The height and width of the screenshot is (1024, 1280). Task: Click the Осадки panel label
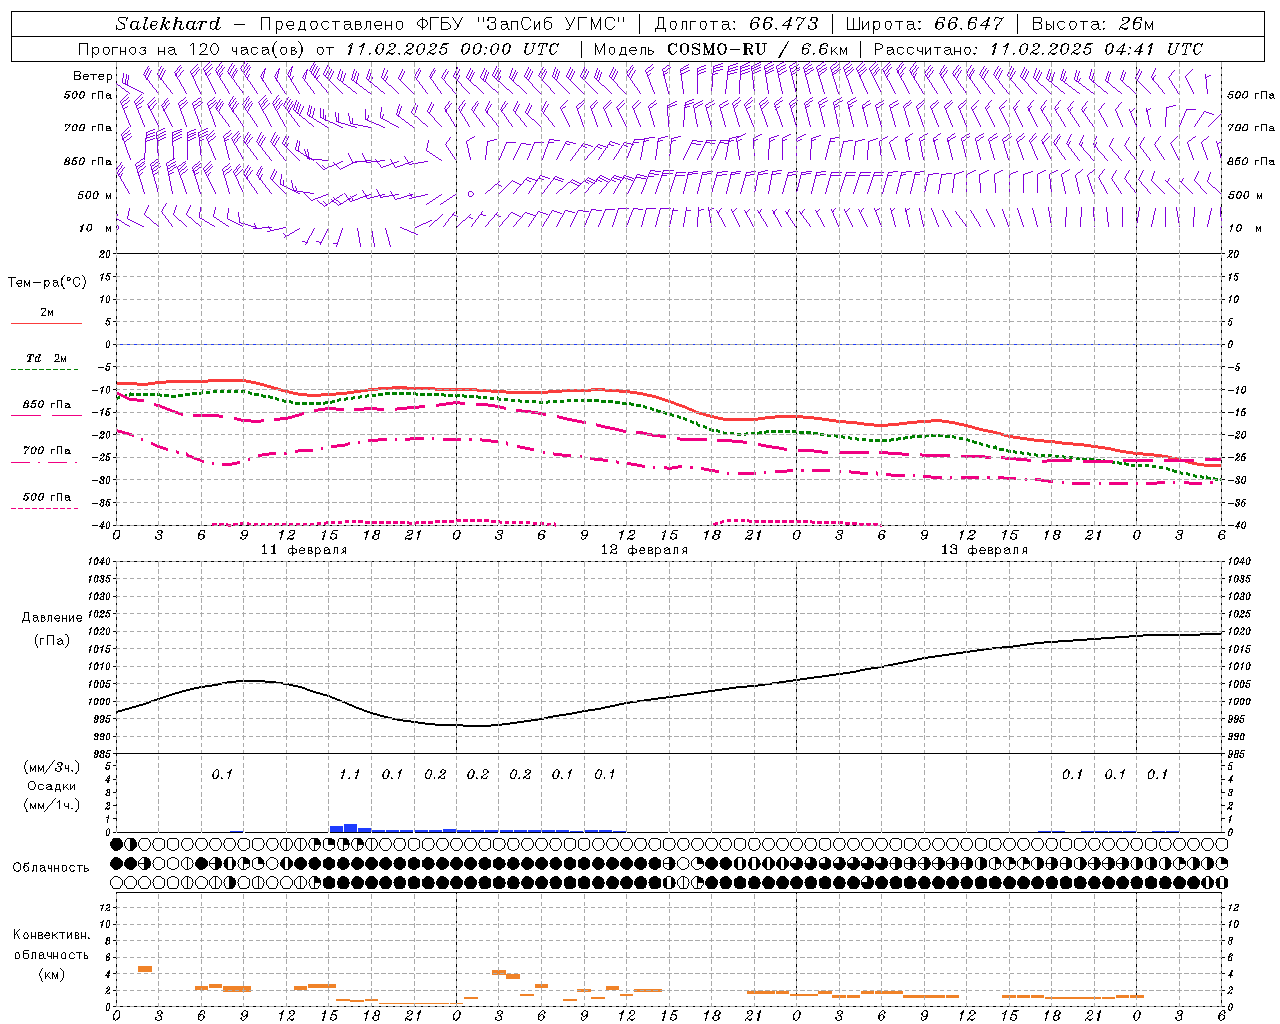pos(52,786)
